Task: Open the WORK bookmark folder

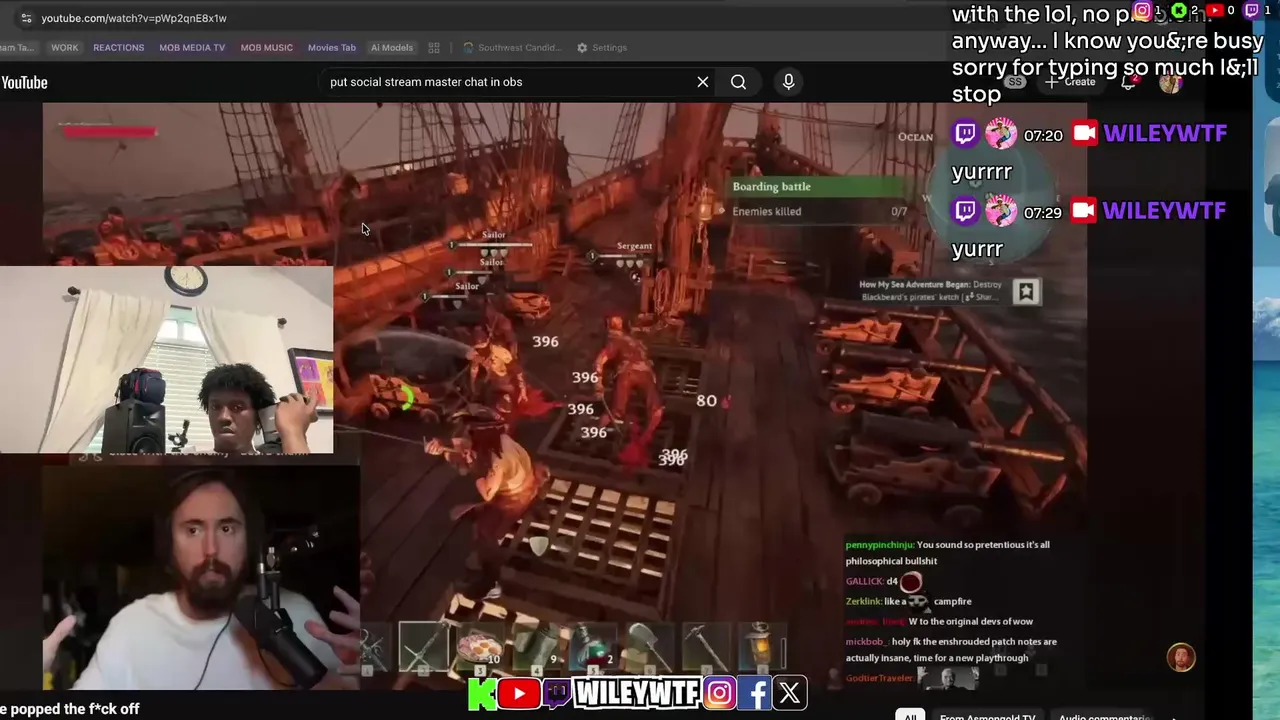Action: [64, 47]
